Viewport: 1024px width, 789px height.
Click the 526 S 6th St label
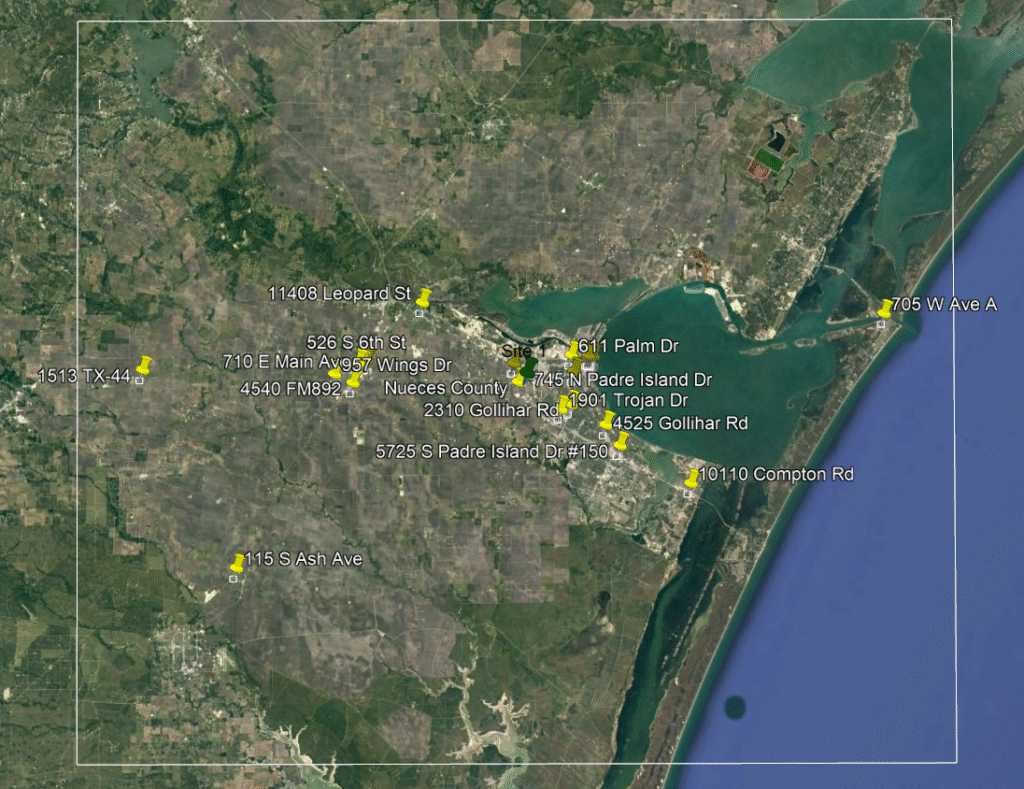pyautogui.click(x=355, y=342)
